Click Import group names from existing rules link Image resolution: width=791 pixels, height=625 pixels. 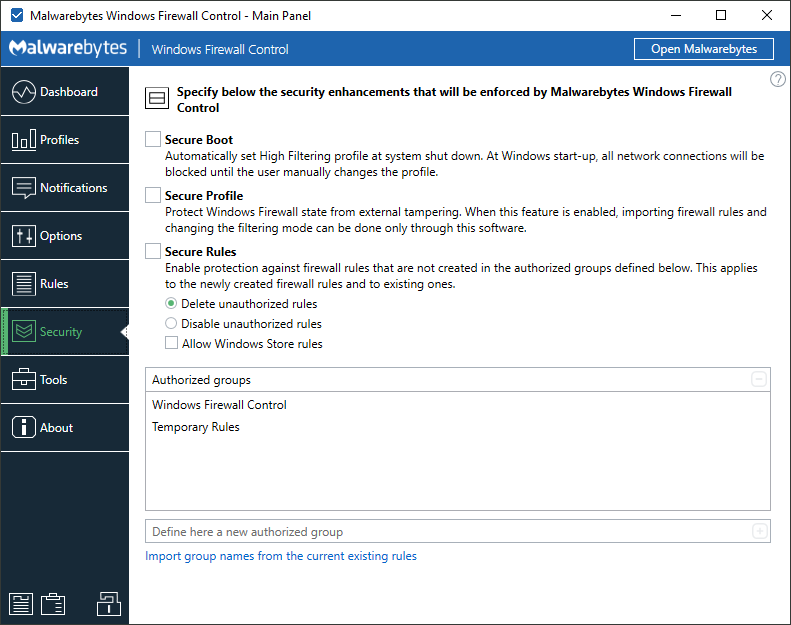pos(281,556)
